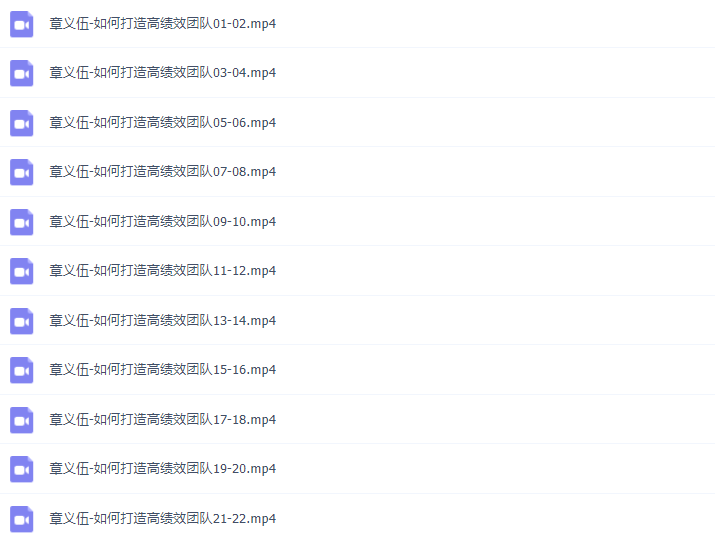Click the purple video icon for 09-10.mp4
The image size is (715, 539).
21,222
